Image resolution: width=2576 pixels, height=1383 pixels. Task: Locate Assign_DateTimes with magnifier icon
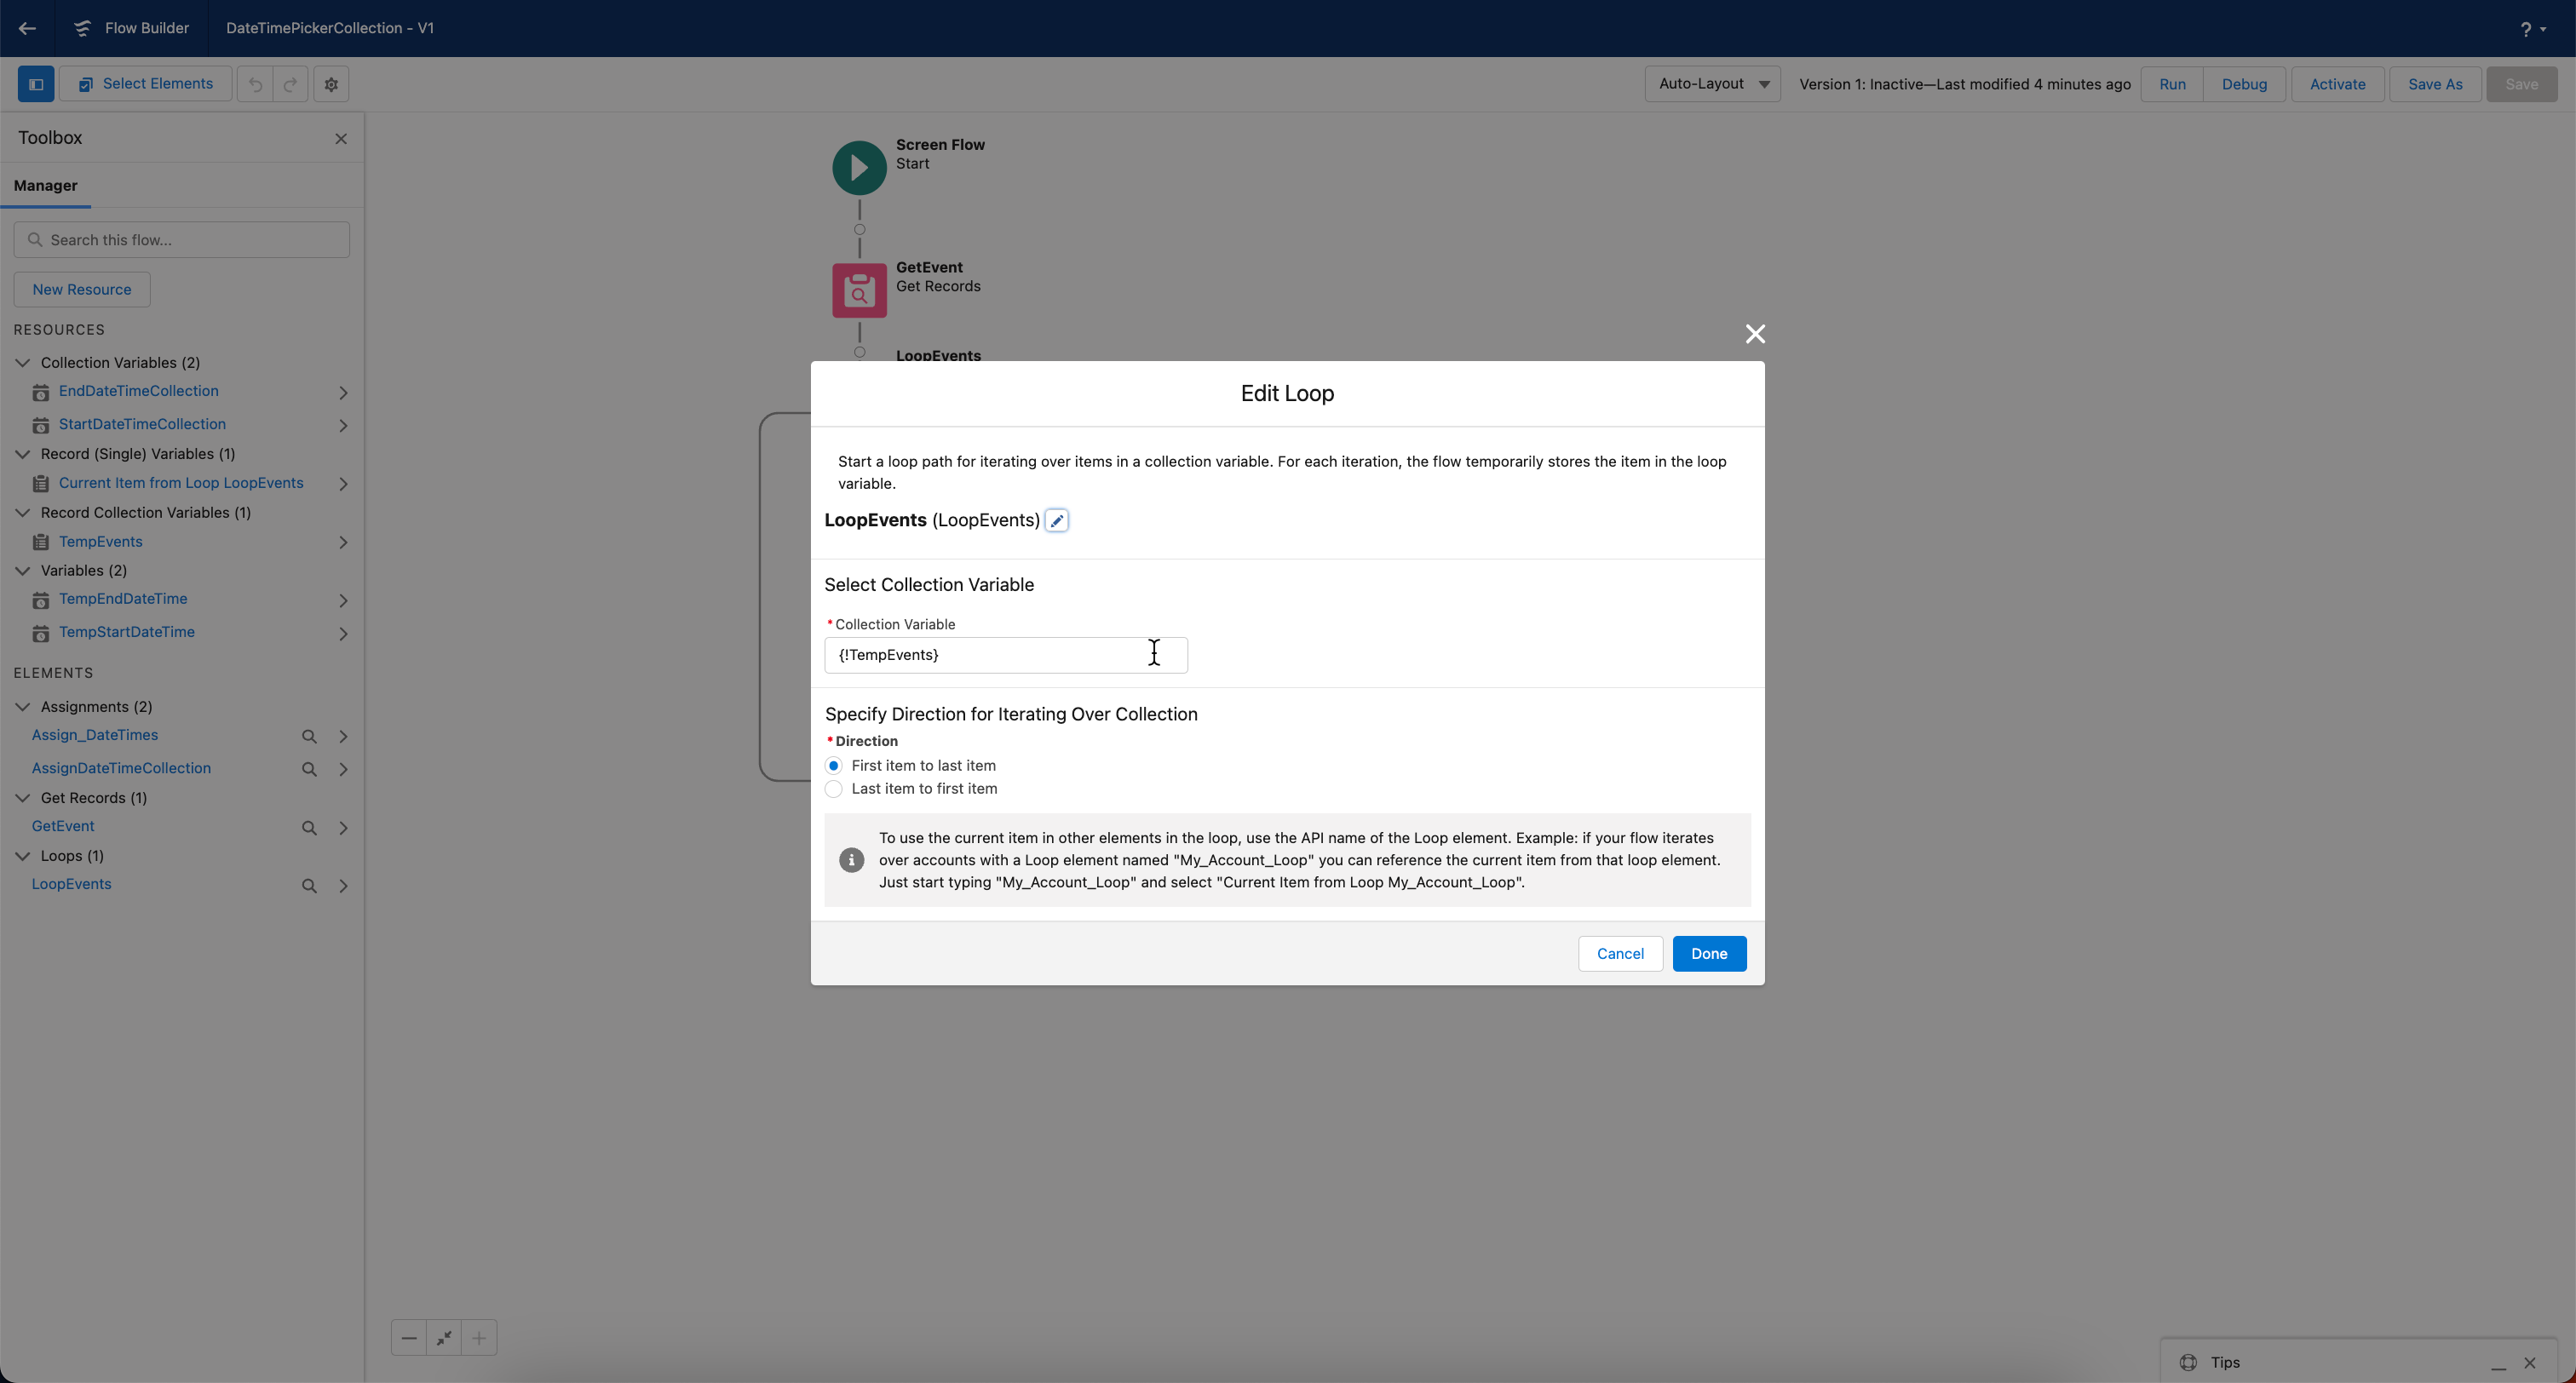[309, 737]
